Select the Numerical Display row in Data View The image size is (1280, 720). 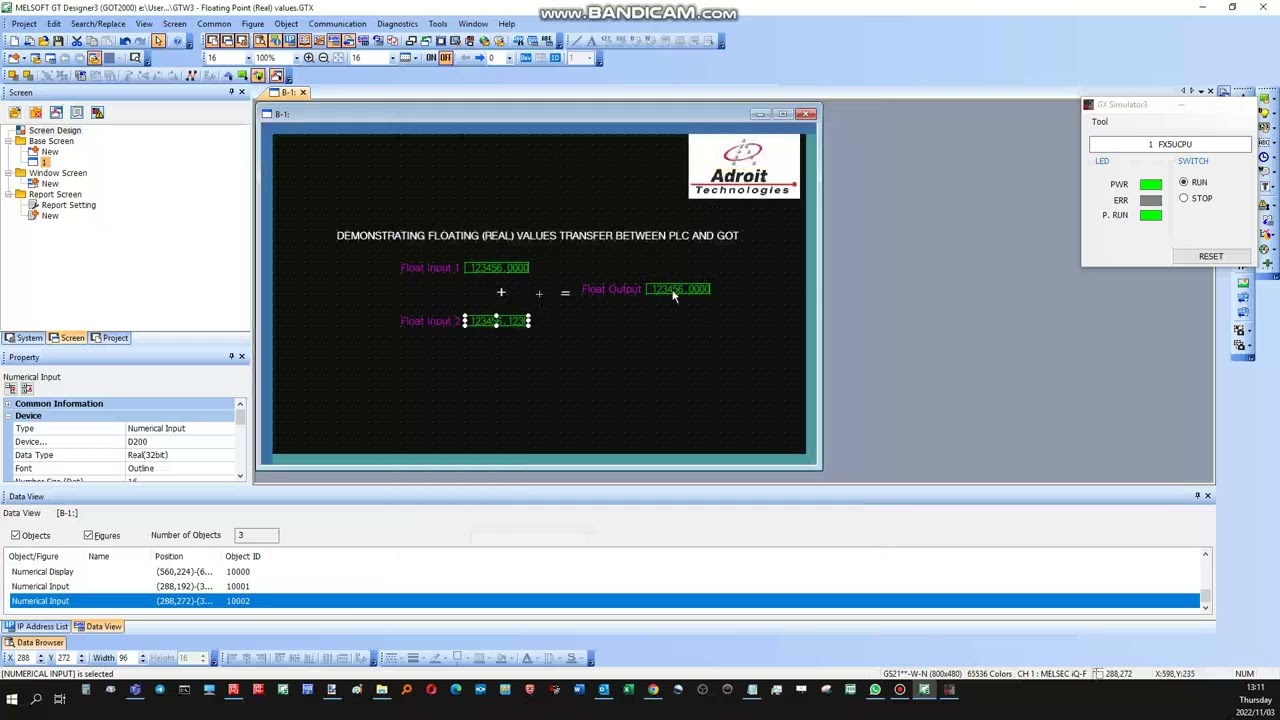604,572
